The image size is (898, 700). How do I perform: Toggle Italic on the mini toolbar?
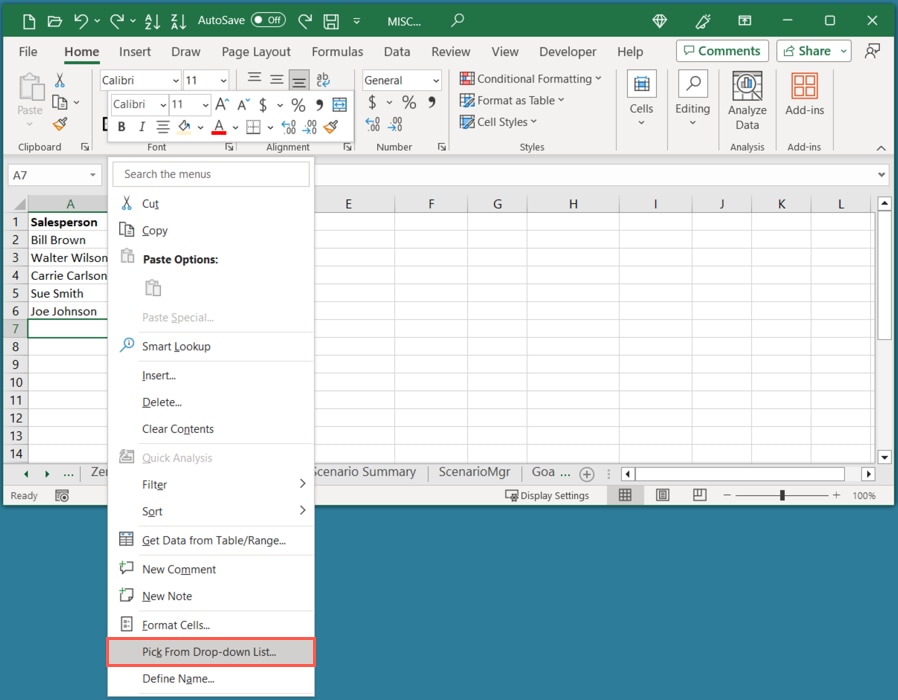coord(140,127)
